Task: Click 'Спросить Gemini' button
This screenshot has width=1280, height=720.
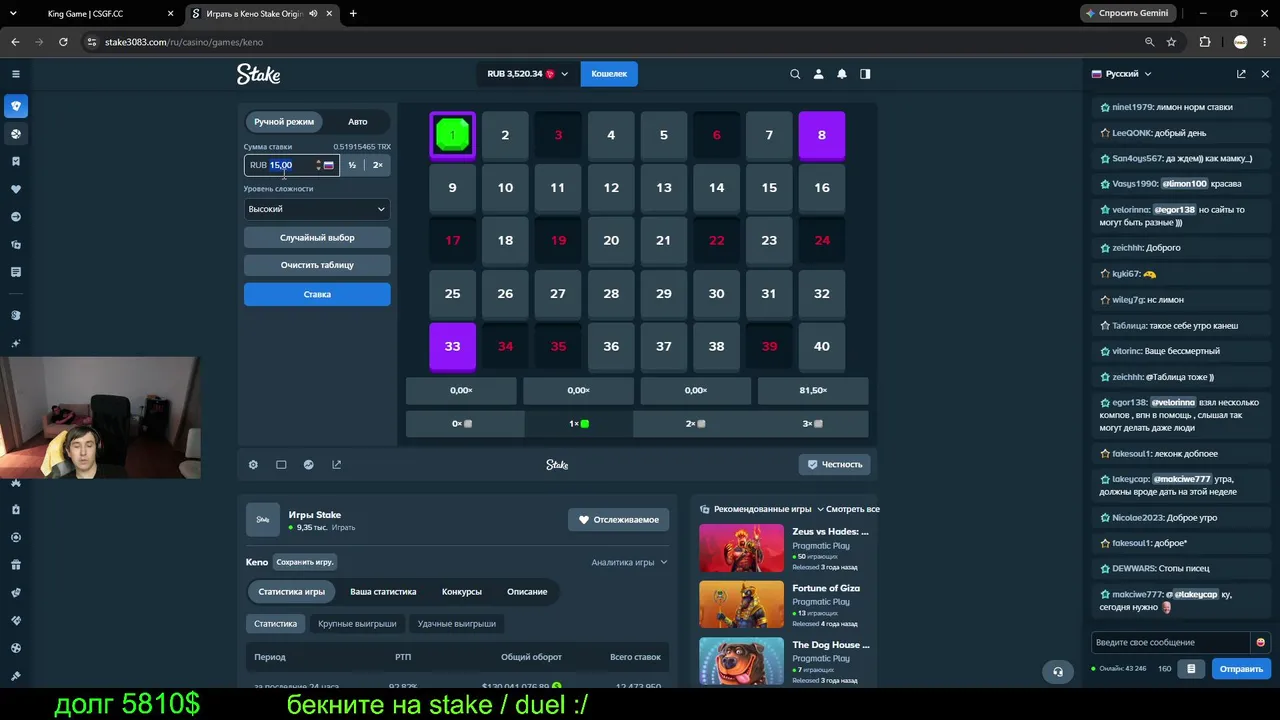Action: coord(1127,14)
